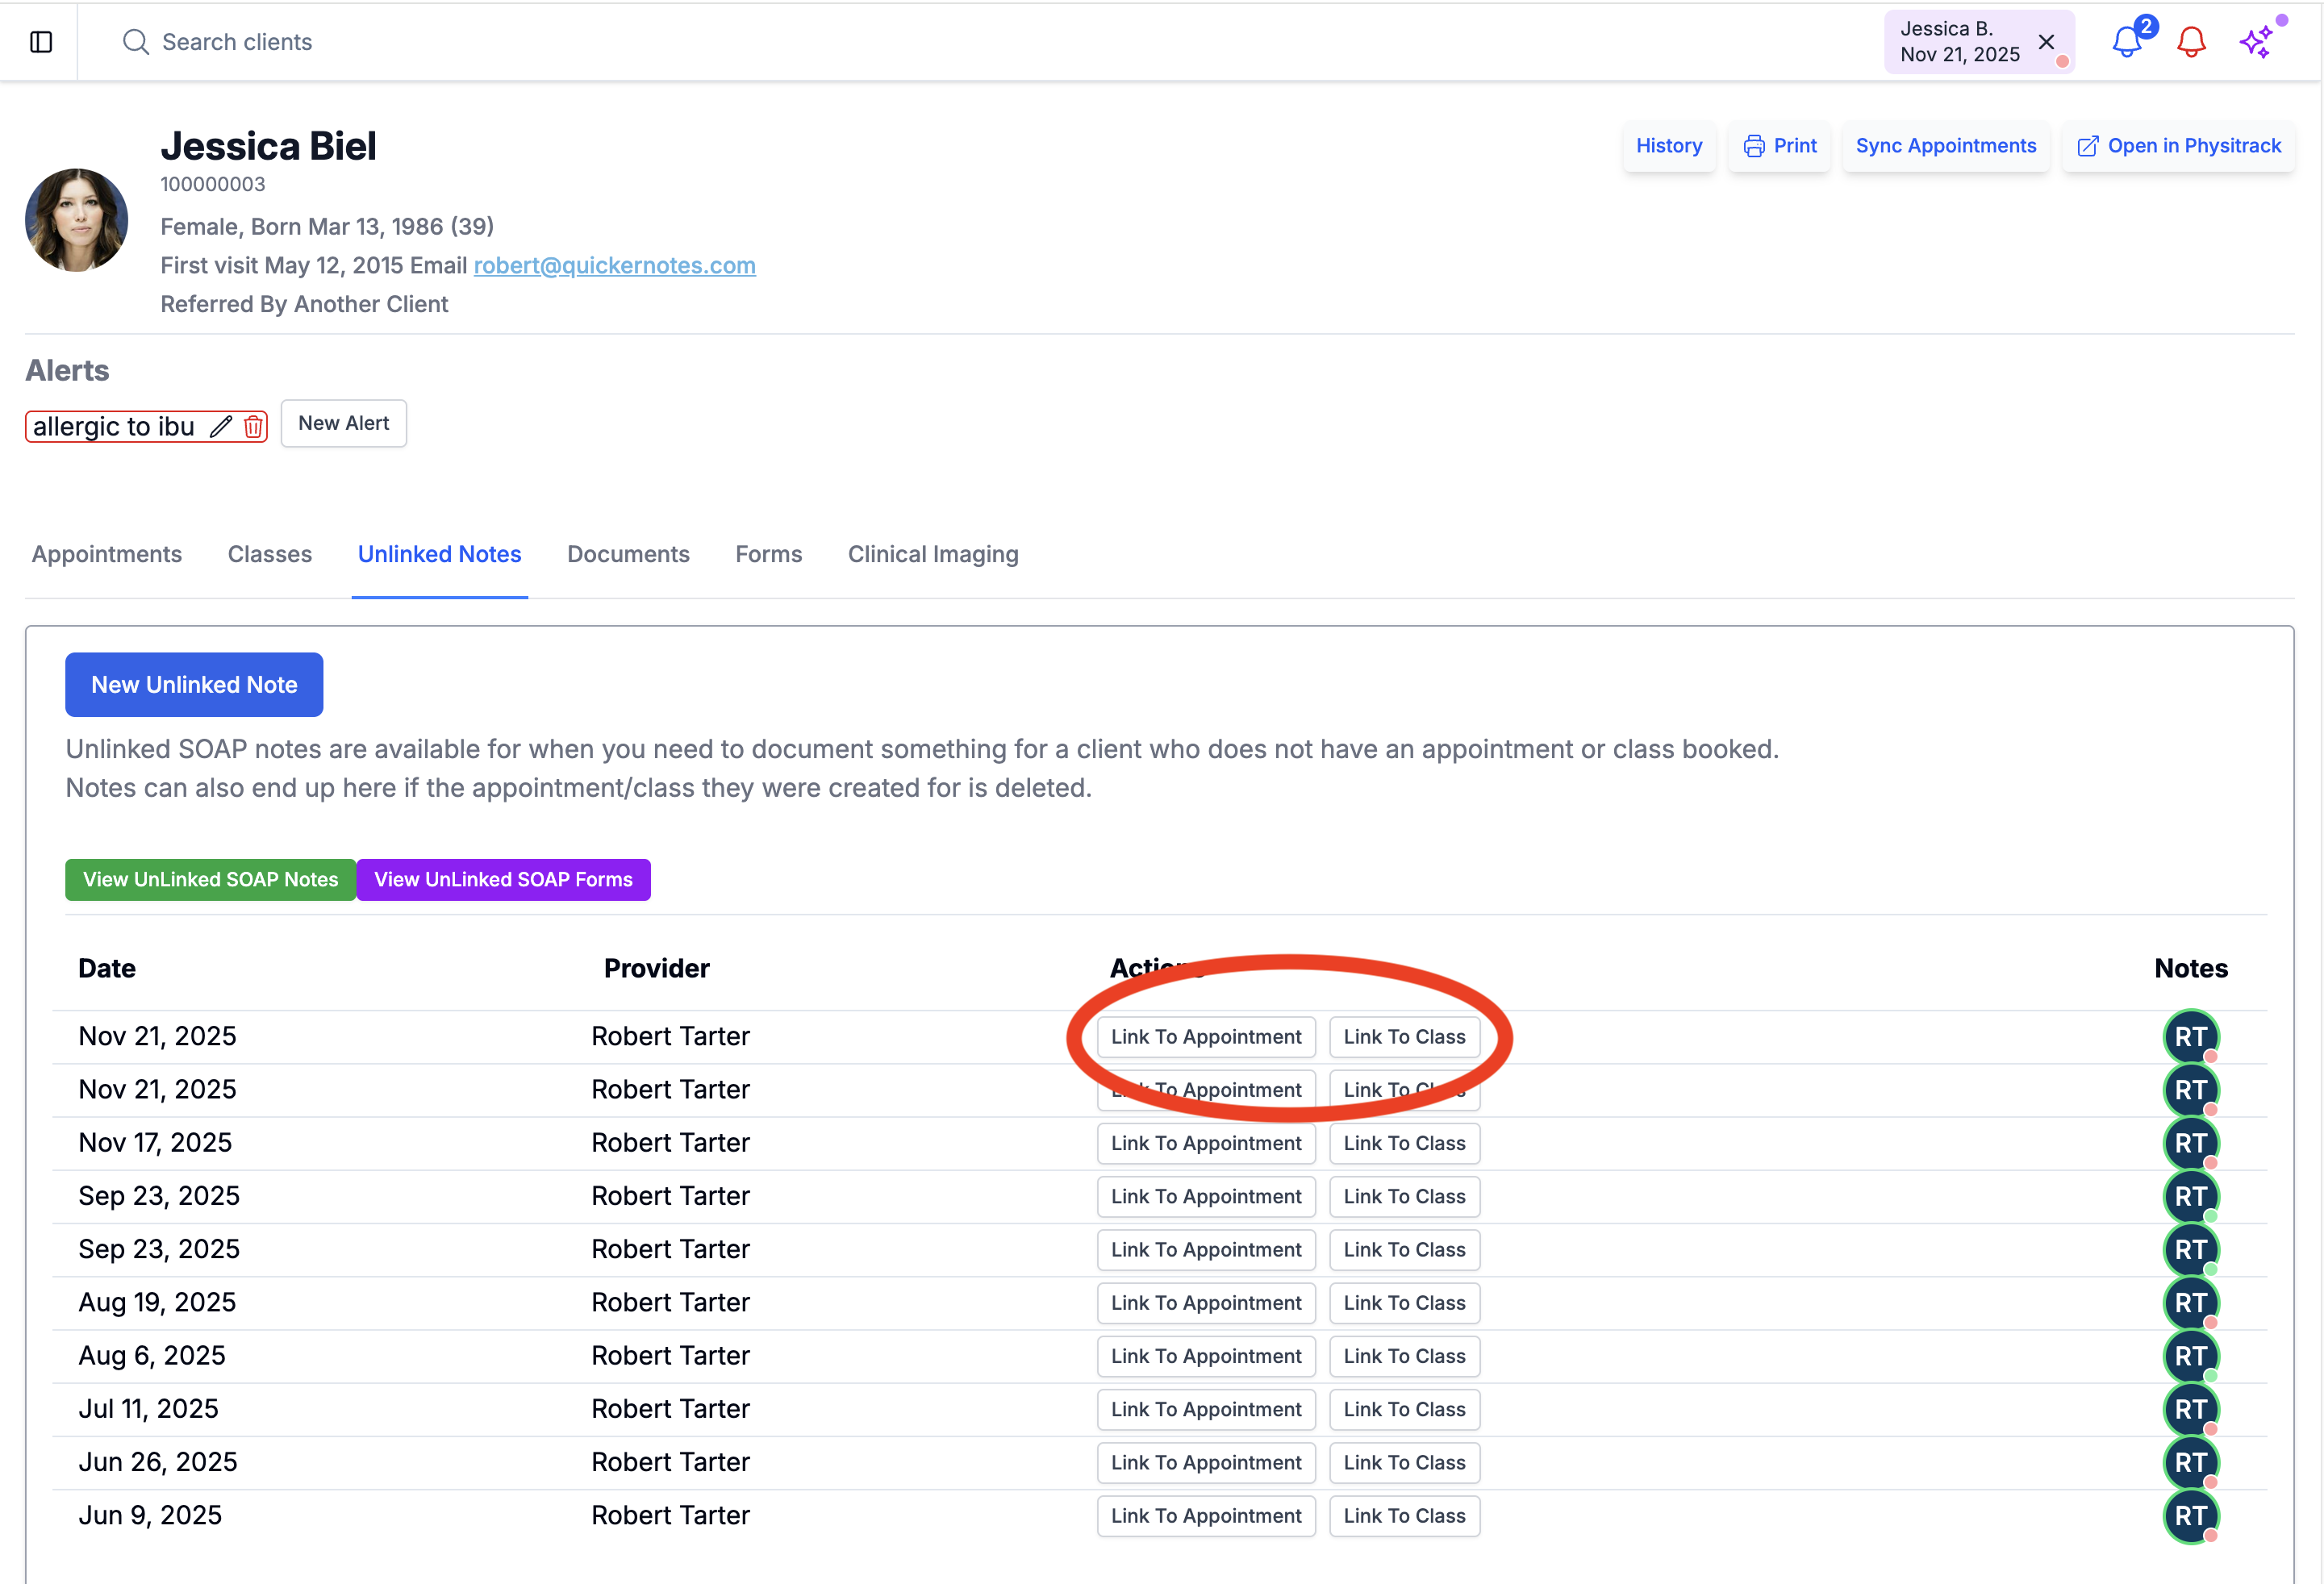Open the purple AI sparkles icon
Image resolution: width=2324 pixels, height=1584 pixels.
pyautogui.click(x=2256, y=42)
